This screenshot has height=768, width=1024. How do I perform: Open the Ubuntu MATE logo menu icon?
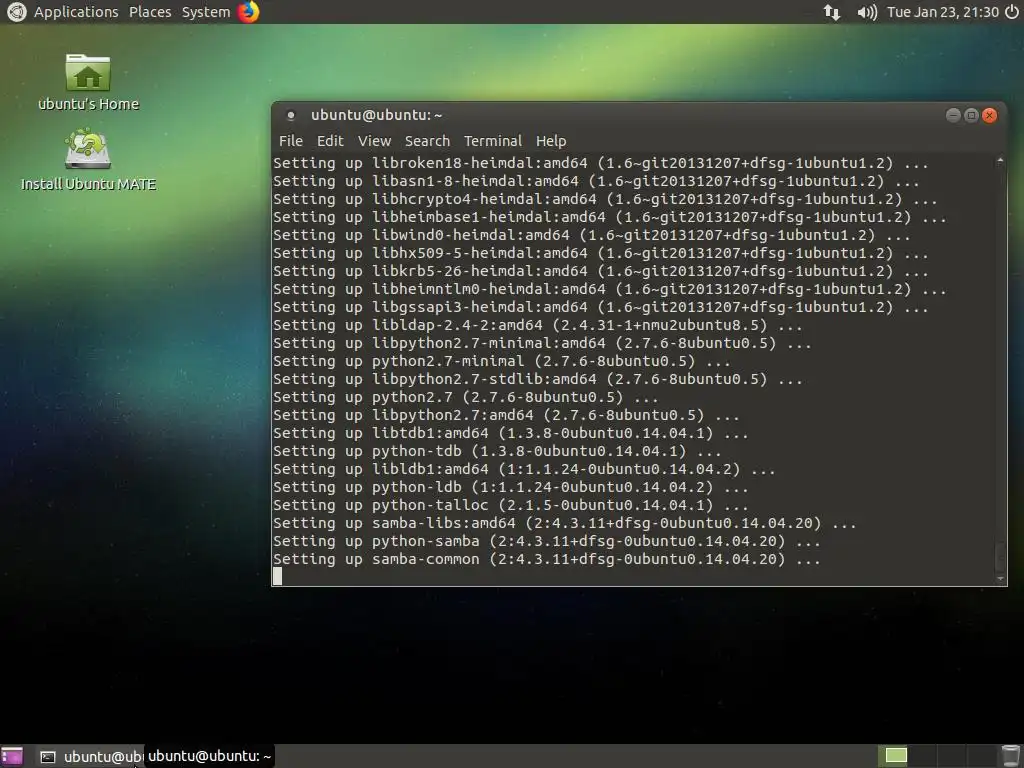16,12
